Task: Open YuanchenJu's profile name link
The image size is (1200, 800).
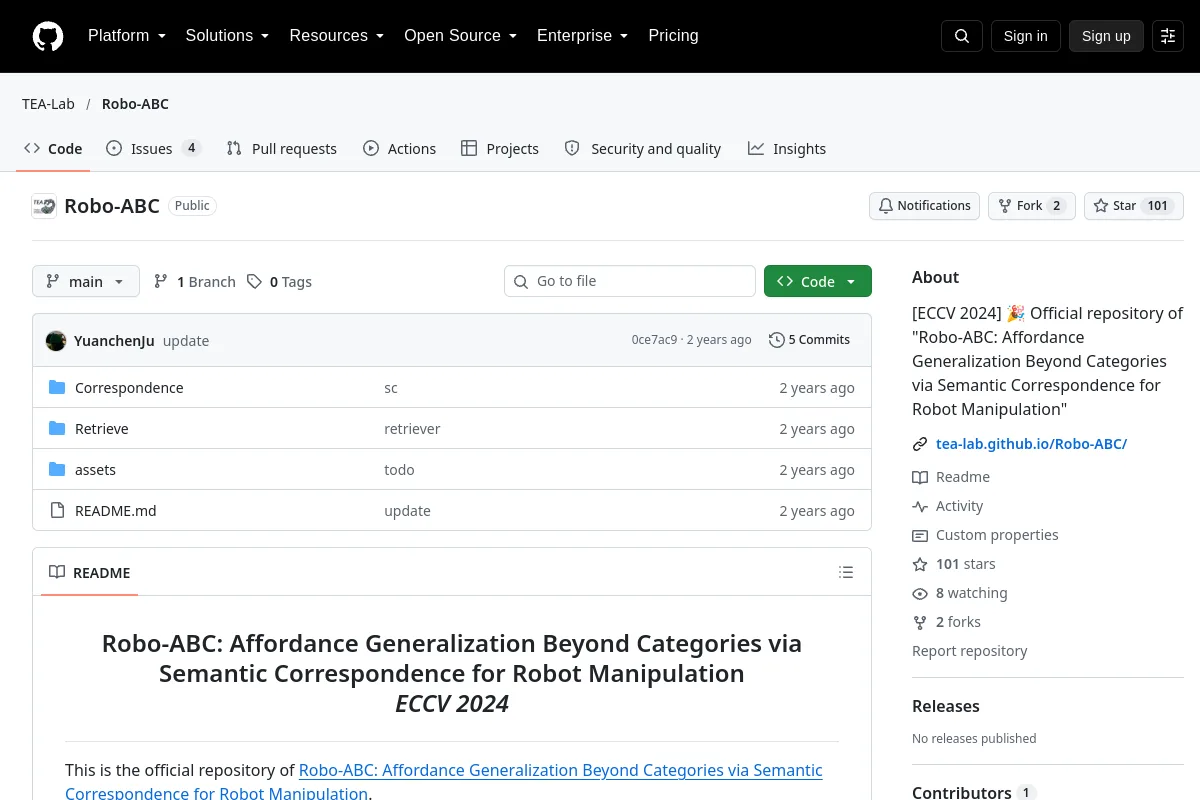Action: coord(114,341)
